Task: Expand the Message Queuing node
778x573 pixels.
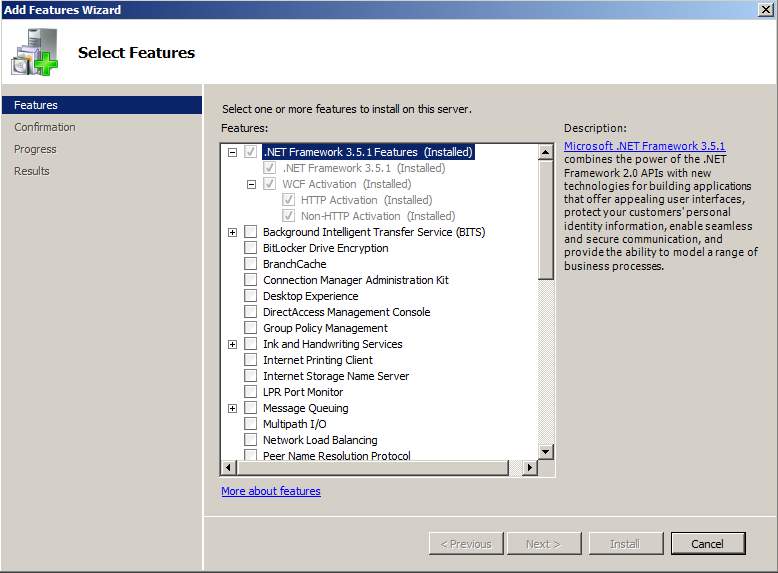Action: pyautogui.click(x=232, y=408)
